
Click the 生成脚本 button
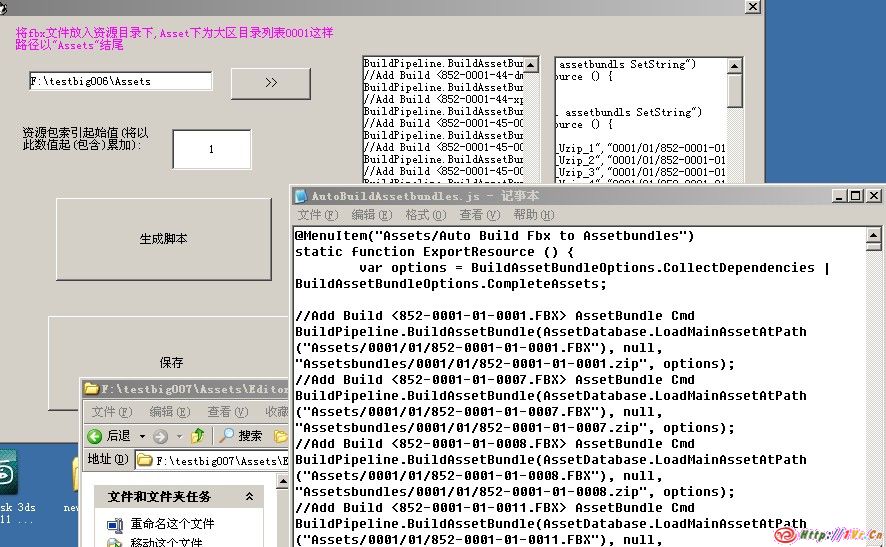(163, 239)
